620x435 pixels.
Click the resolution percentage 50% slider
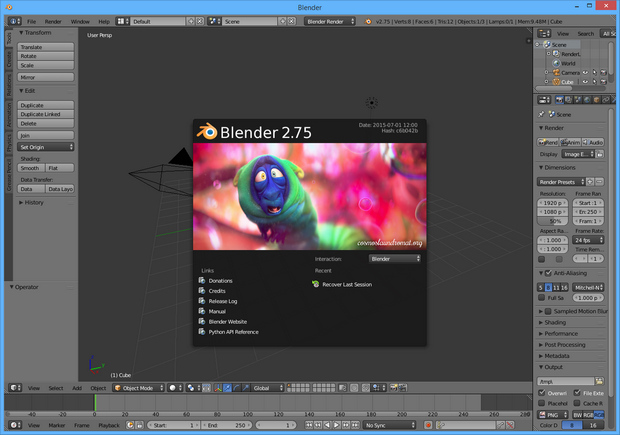pos(552,221)
